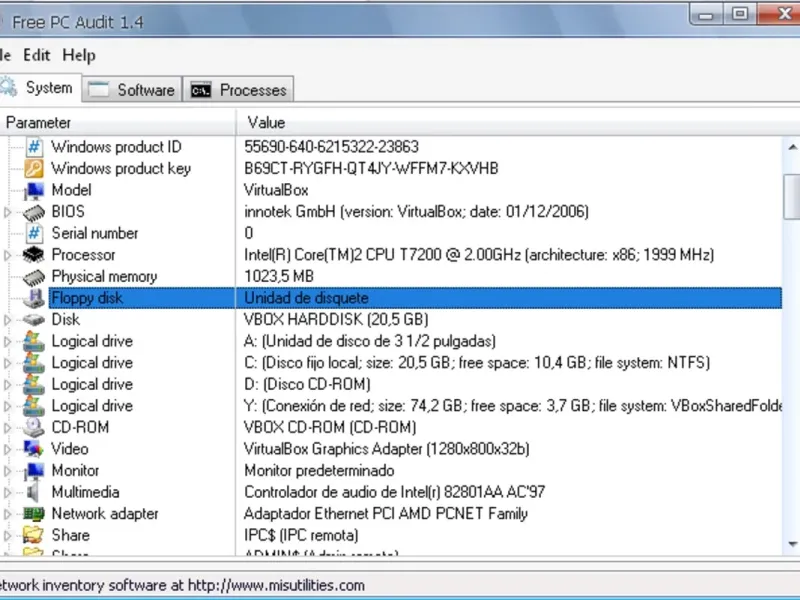Open the Help menu
800x600 pixels.
pos(79,55)
